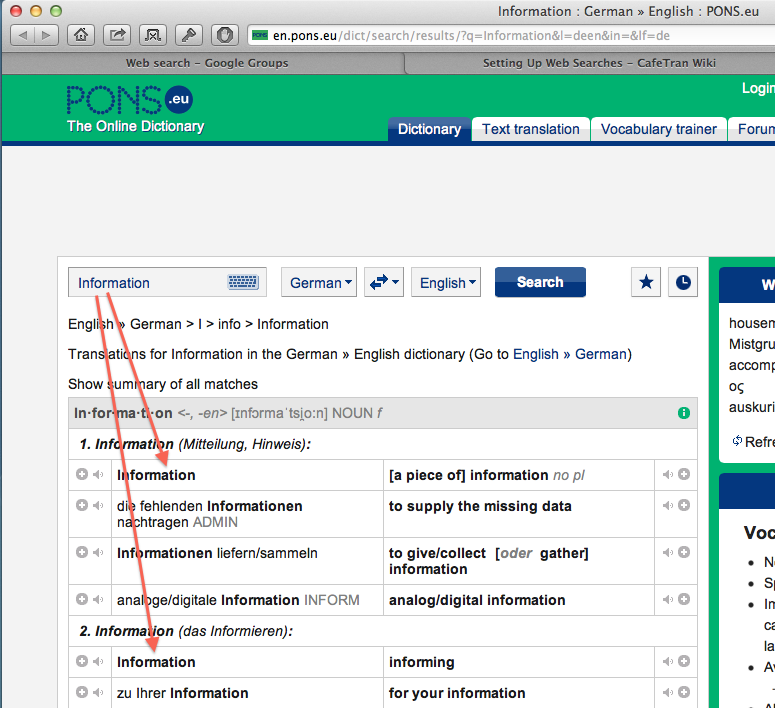Open the English target language dropdown

coord(446,283)
